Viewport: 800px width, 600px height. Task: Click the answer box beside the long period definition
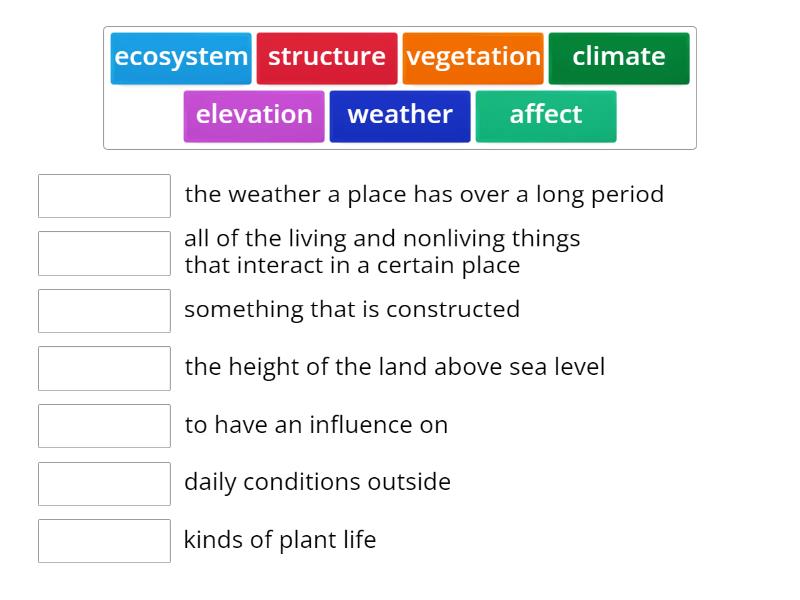[x=104, y=195]
